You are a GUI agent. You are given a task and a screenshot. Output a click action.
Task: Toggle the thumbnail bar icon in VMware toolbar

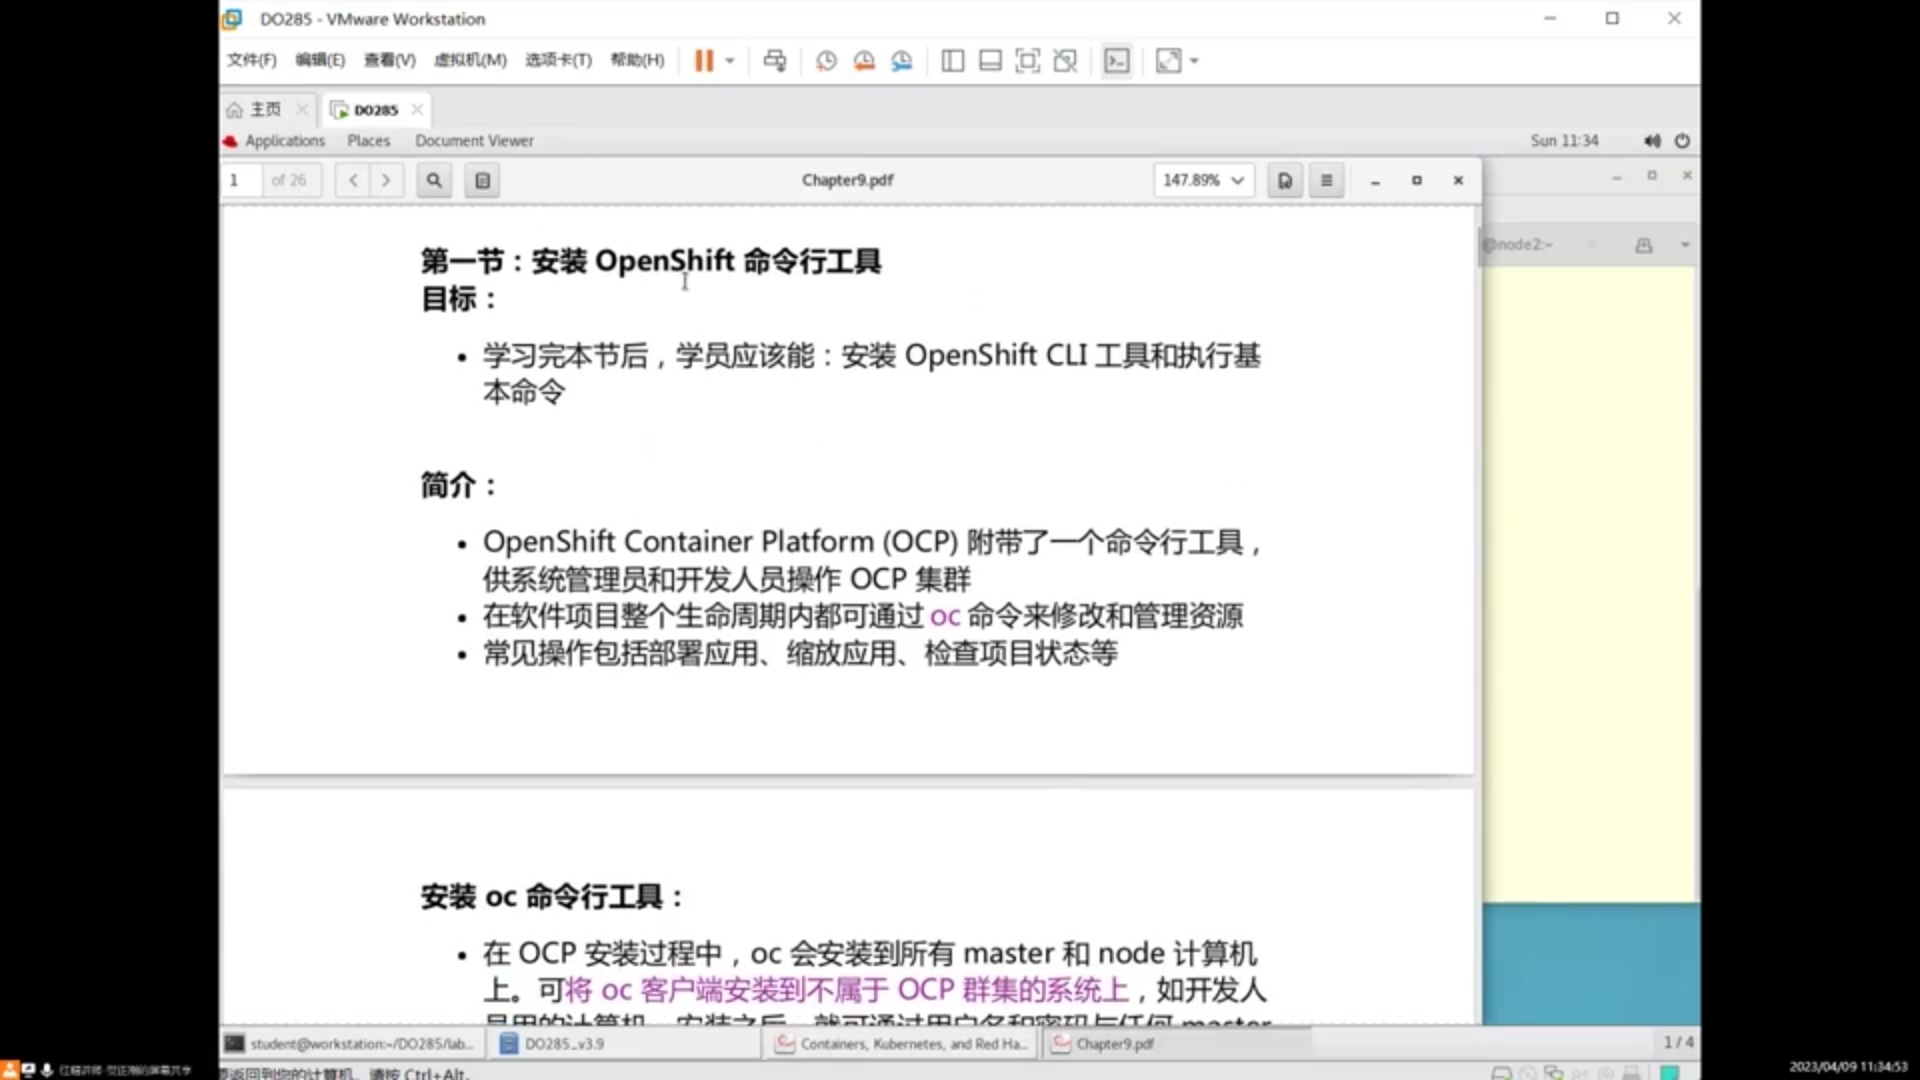[x=990, y=61]
